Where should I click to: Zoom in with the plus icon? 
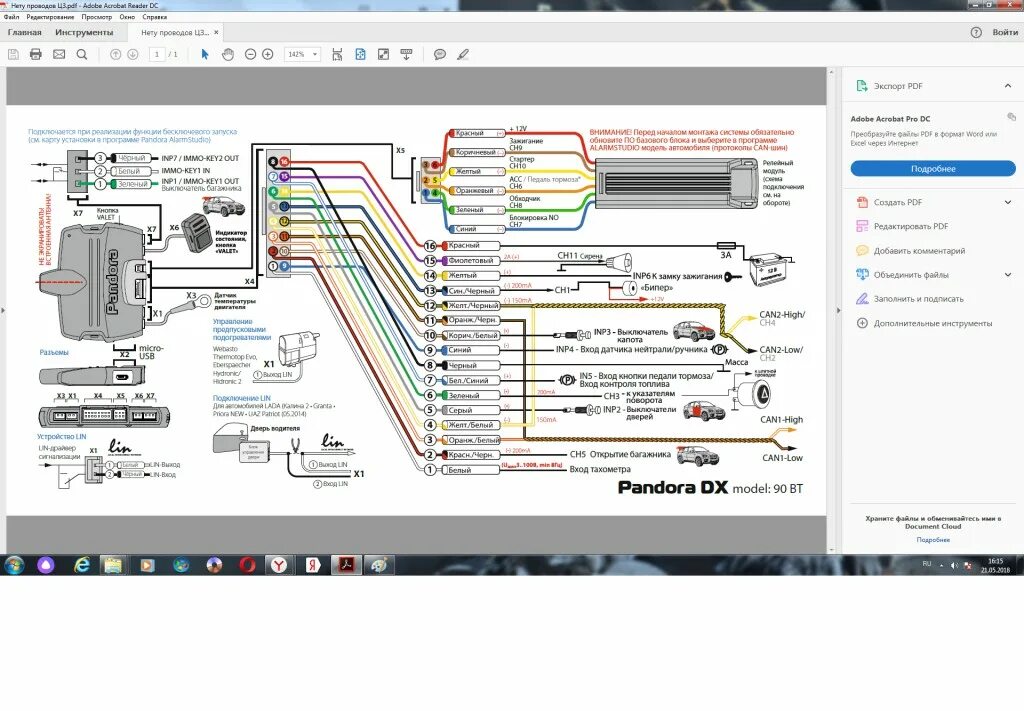pos(268,55)
